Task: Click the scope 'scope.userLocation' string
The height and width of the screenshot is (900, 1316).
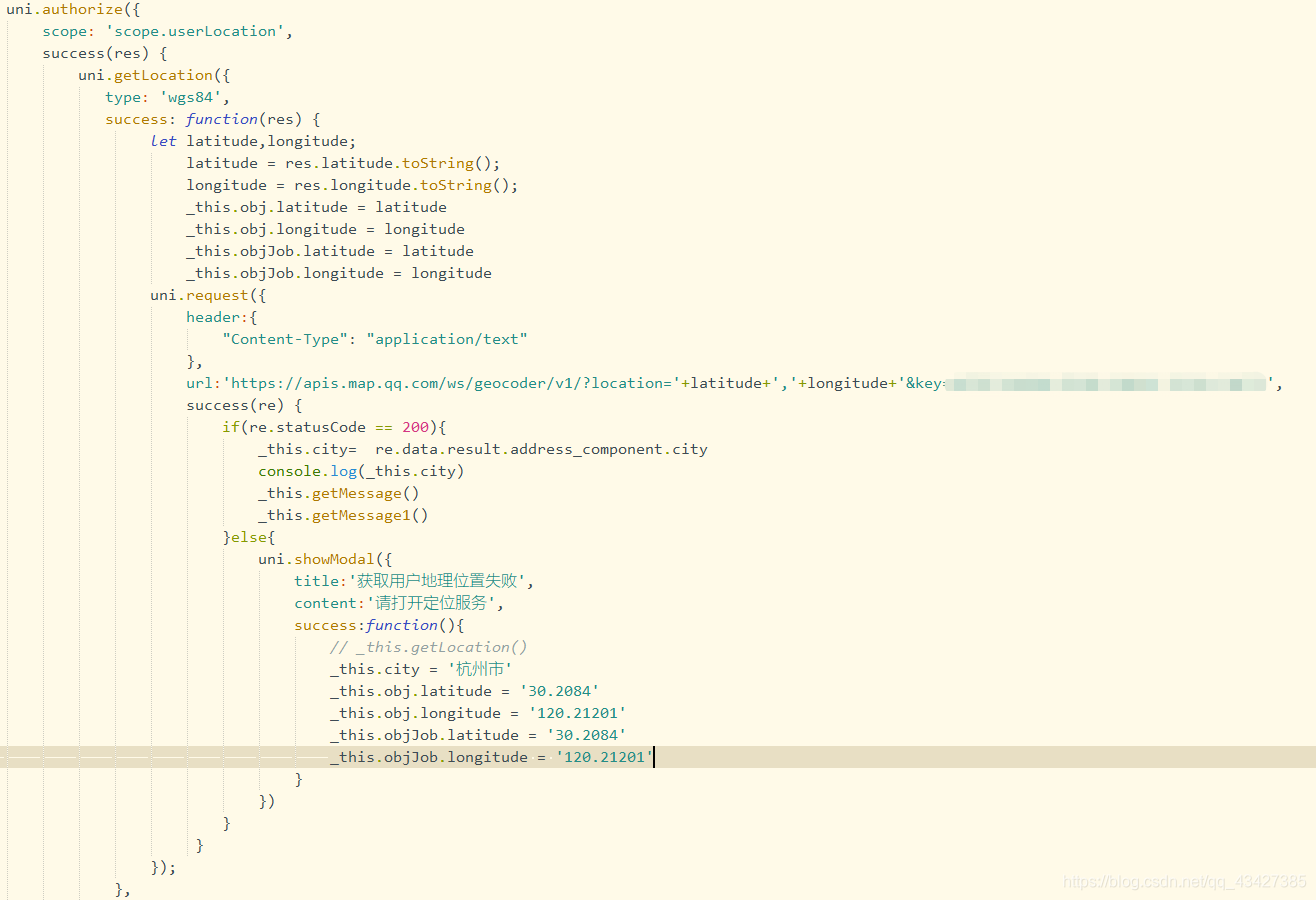Action: tap(195, 31)
